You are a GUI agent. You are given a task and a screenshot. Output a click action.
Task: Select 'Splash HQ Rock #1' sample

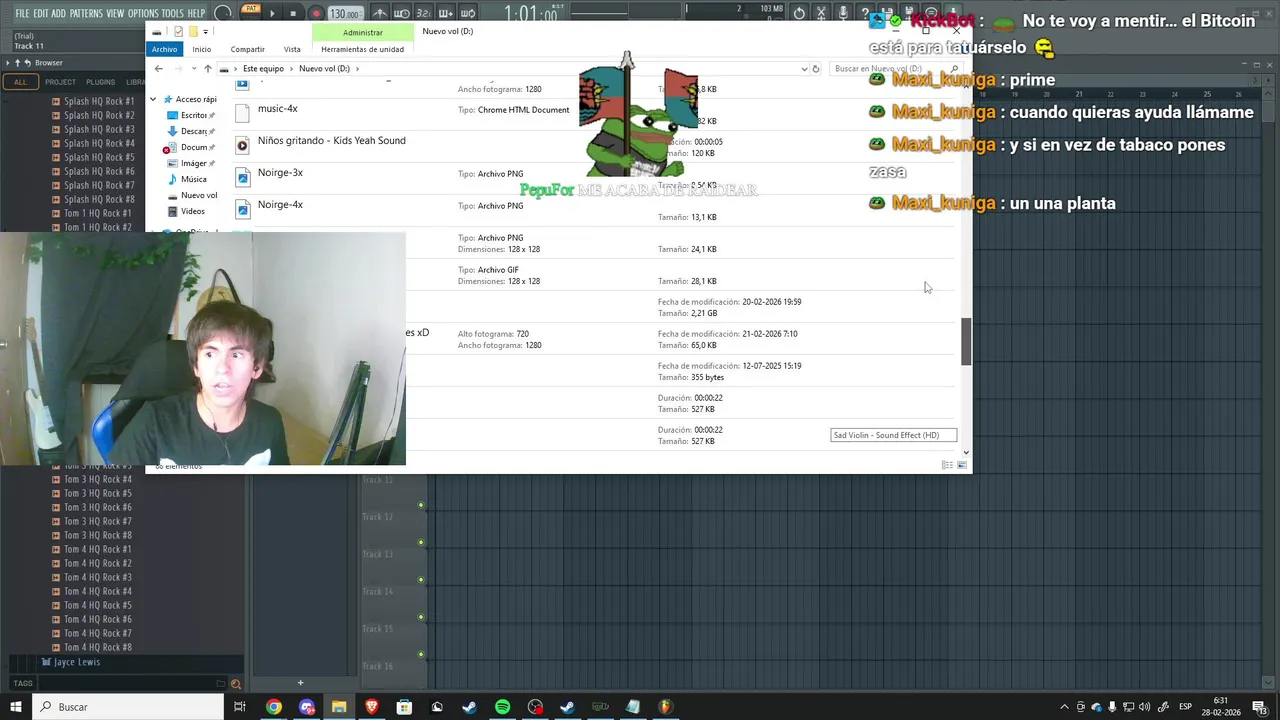[99, 101]
